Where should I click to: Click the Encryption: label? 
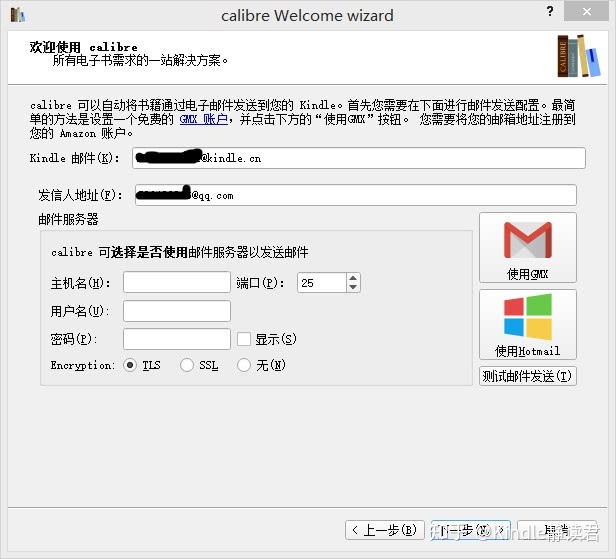(x=82, y=365)
